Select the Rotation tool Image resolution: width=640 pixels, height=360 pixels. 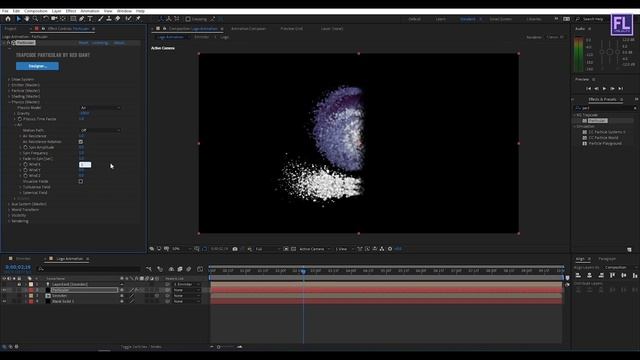coord(46,19)
